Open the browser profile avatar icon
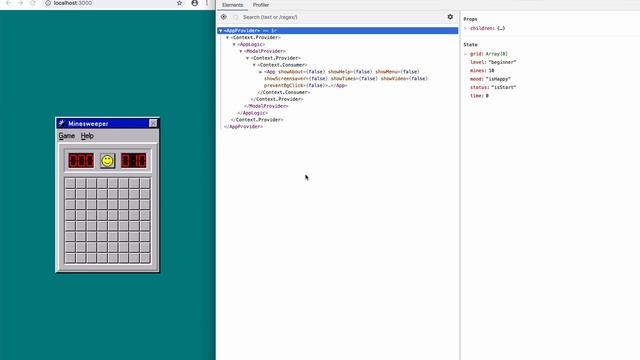The width and height of the screenshot is (640, 360). coord(195,3)
